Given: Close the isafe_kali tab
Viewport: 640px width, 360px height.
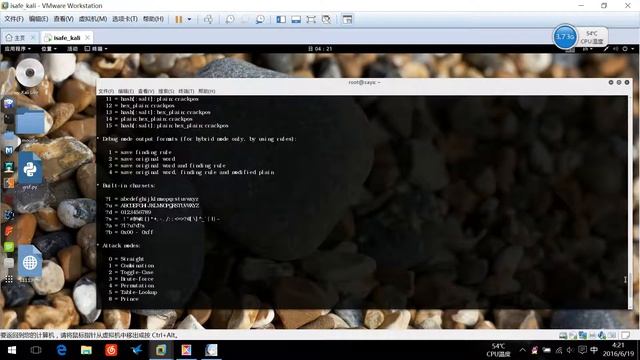Looking at the screenshot, I should 87,37.
